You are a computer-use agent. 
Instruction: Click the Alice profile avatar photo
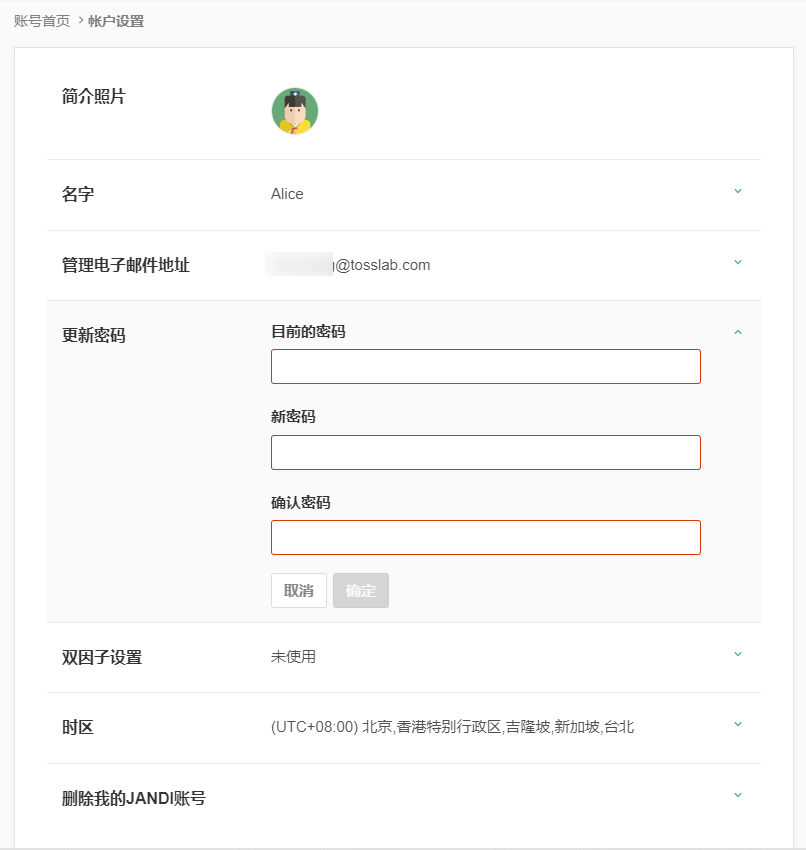point(295,111)
